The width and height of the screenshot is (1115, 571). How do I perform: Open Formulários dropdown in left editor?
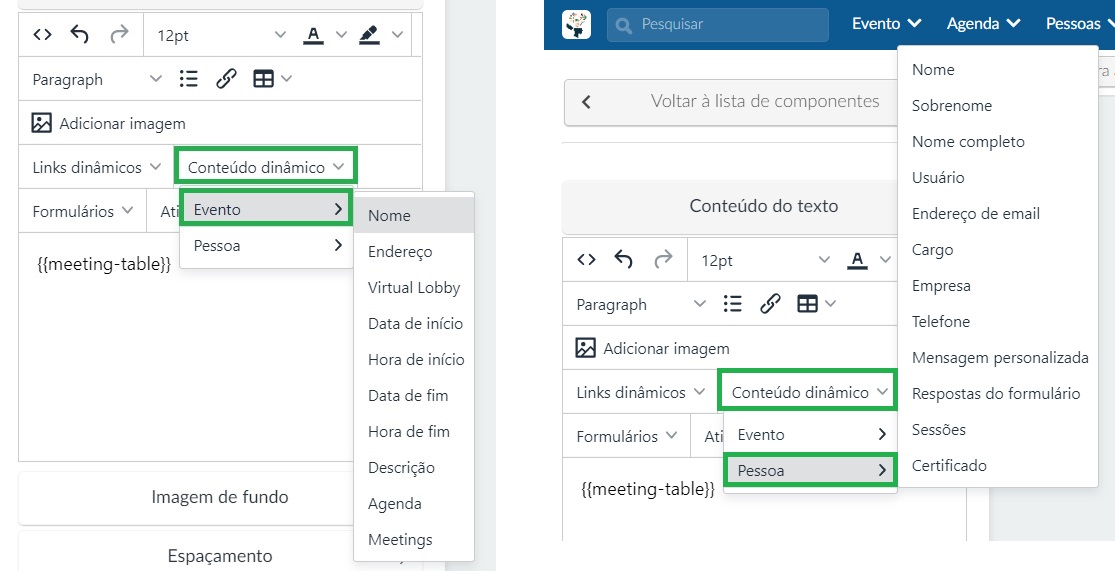coord(82,211)
